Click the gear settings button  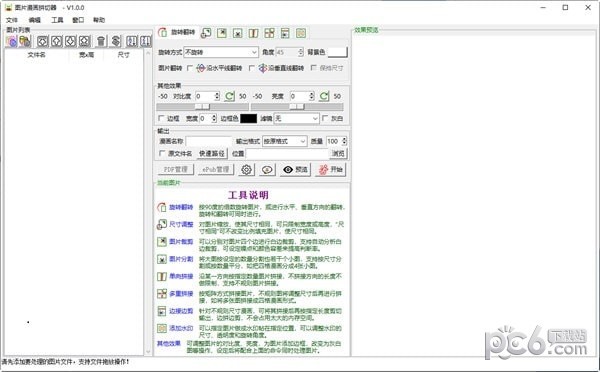click(246, 170)
